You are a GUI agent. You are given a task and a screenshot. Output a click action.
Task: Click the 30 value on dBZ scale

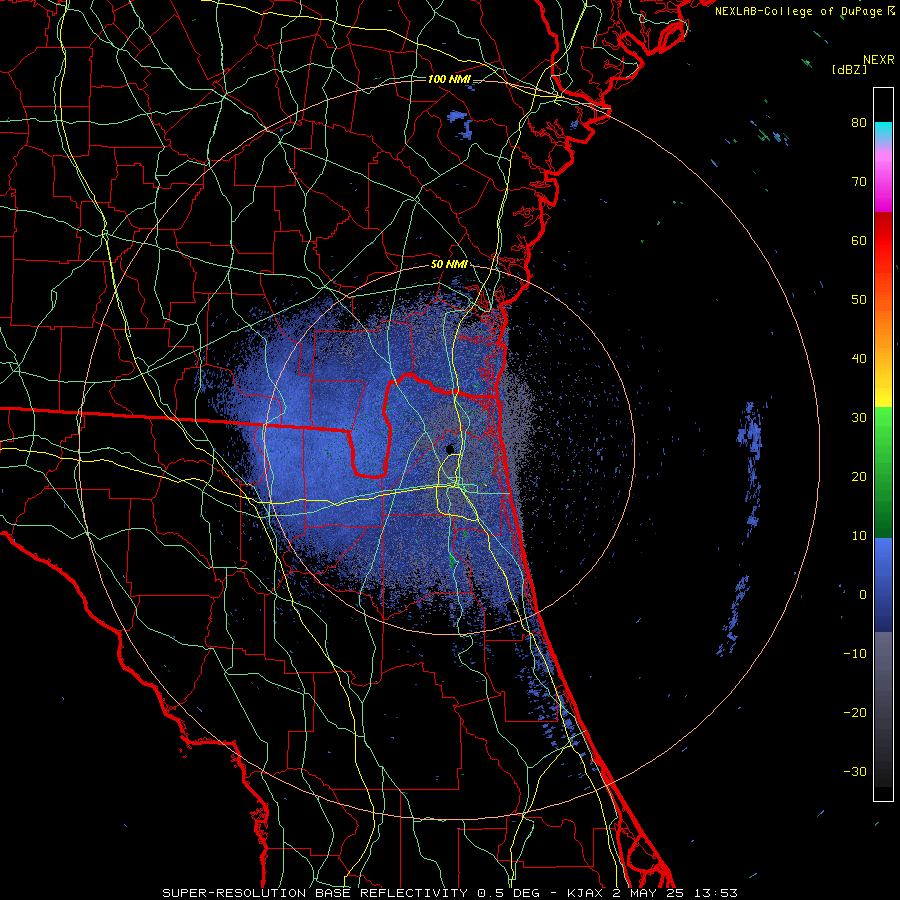point(859,417)
